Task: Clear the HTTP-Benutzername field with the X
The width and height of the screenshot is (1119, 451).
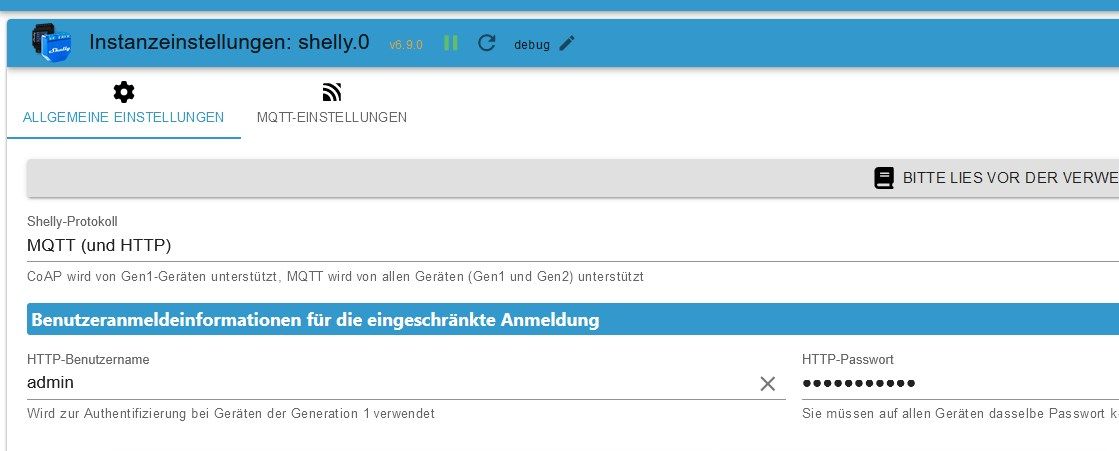Action: tap(768, 383)
